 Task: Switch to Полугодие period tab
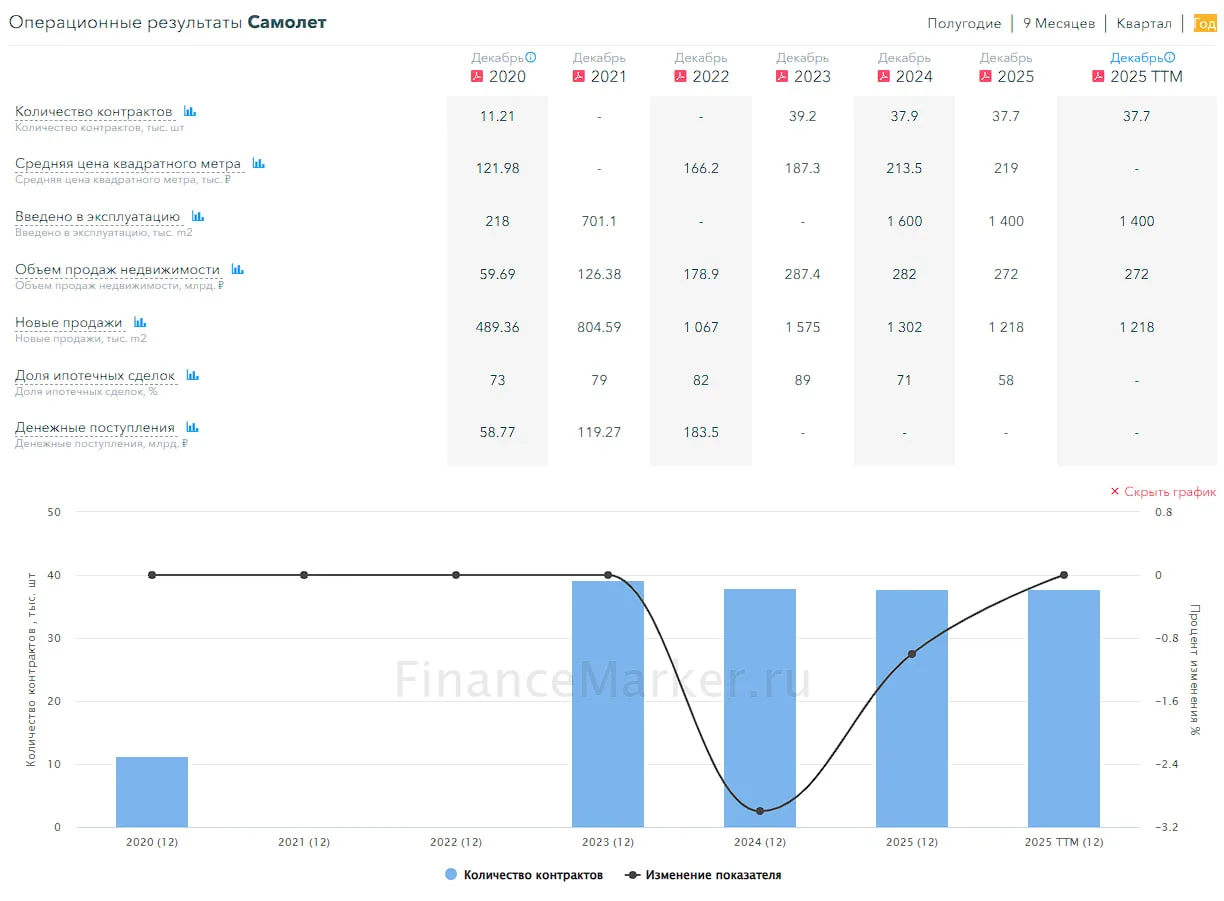[964, 23]
